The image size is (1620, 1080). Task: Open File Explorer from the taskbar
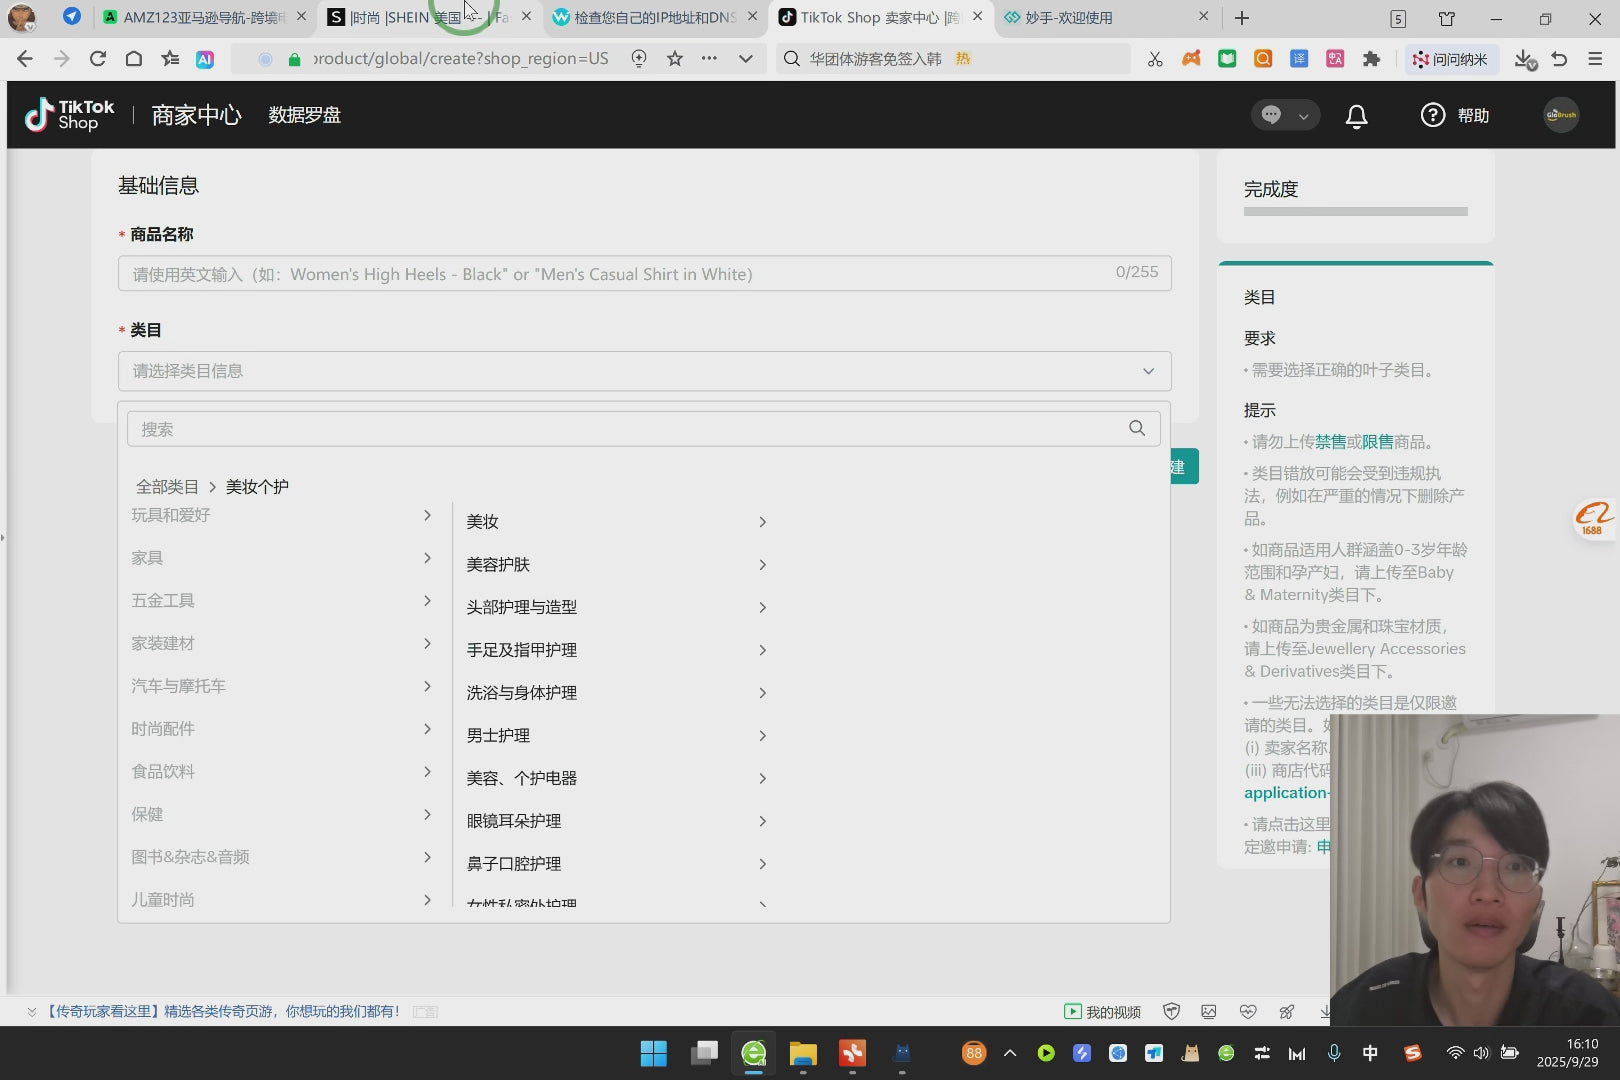(803, 1053)
